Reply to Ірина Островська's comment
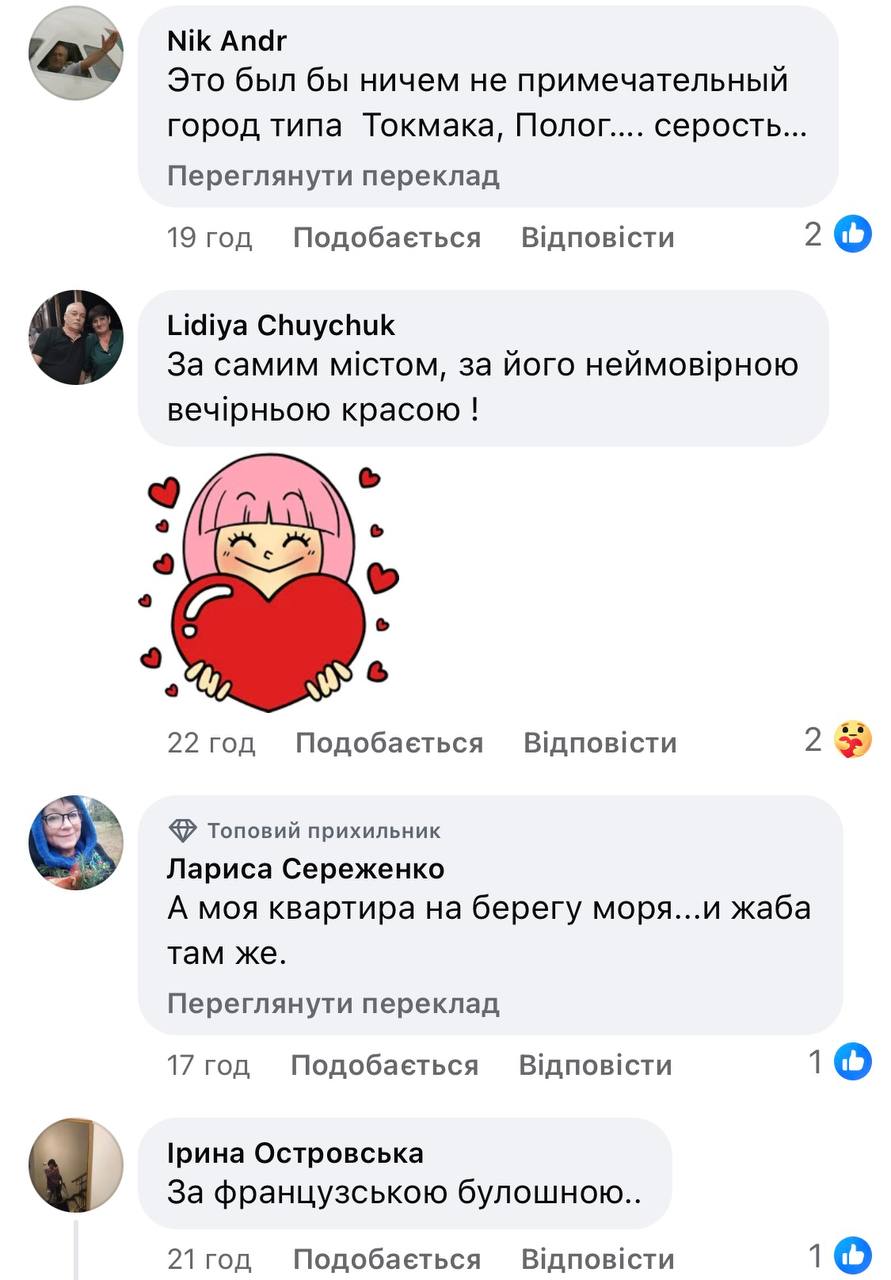The height and width of the screenshot is (1280, 891). click(598, 1259)
